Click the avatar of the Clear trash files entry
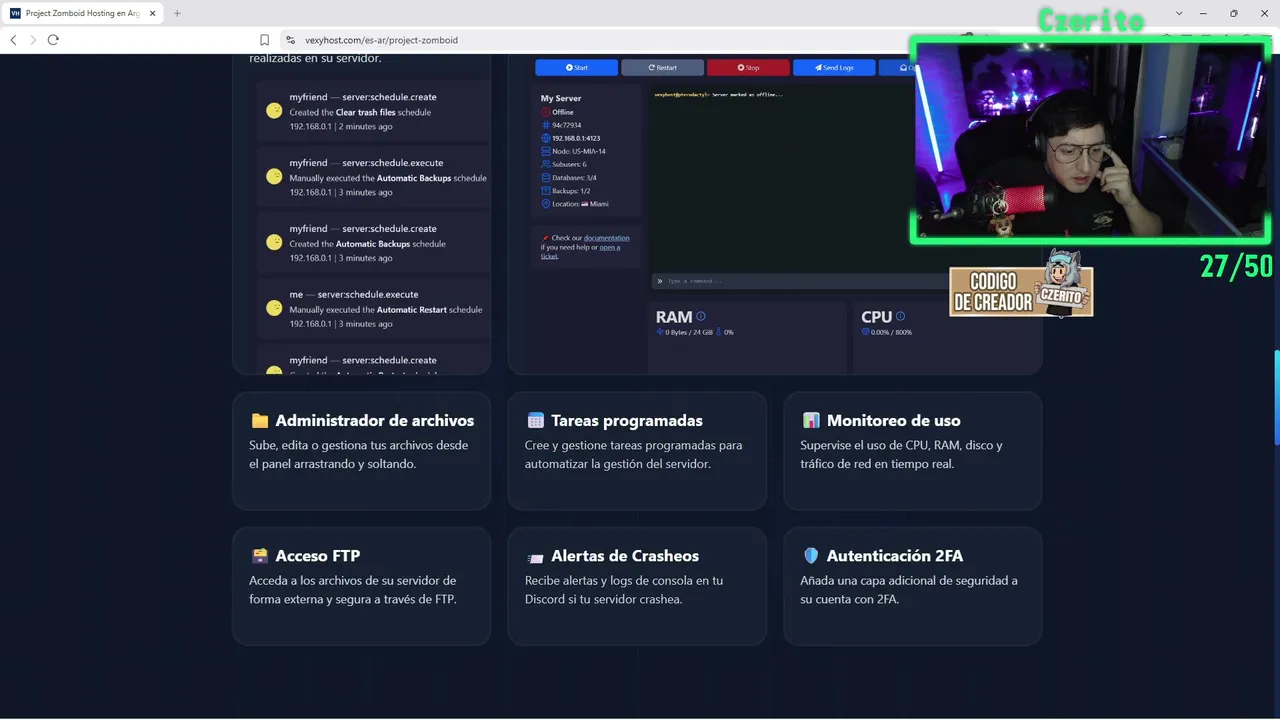Image resolution: width=1280 pixels, height=720 pixels. tap(274, 111)
